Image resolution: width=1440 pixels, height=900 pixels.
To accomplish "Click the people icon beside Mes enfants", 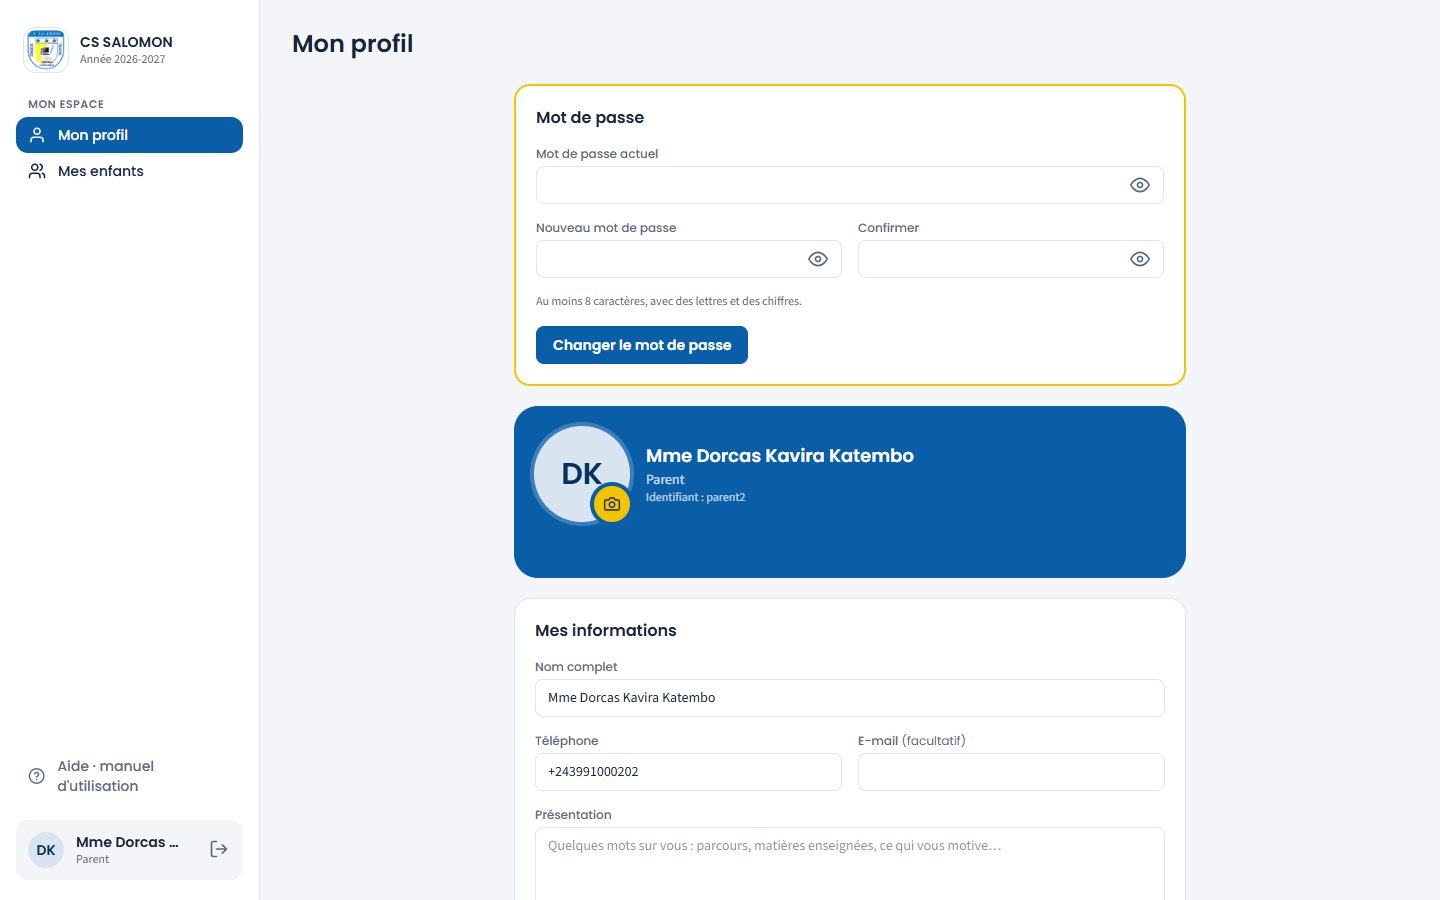I will coord(37,171).
